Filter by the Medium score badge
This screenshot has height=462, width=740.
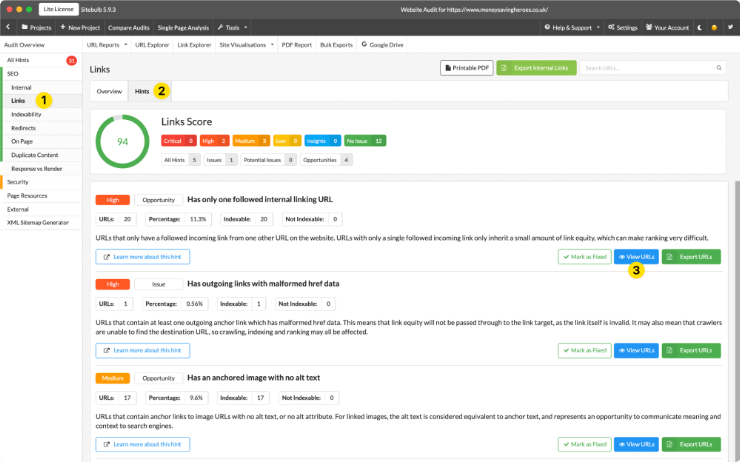click(x=252, y=141)
